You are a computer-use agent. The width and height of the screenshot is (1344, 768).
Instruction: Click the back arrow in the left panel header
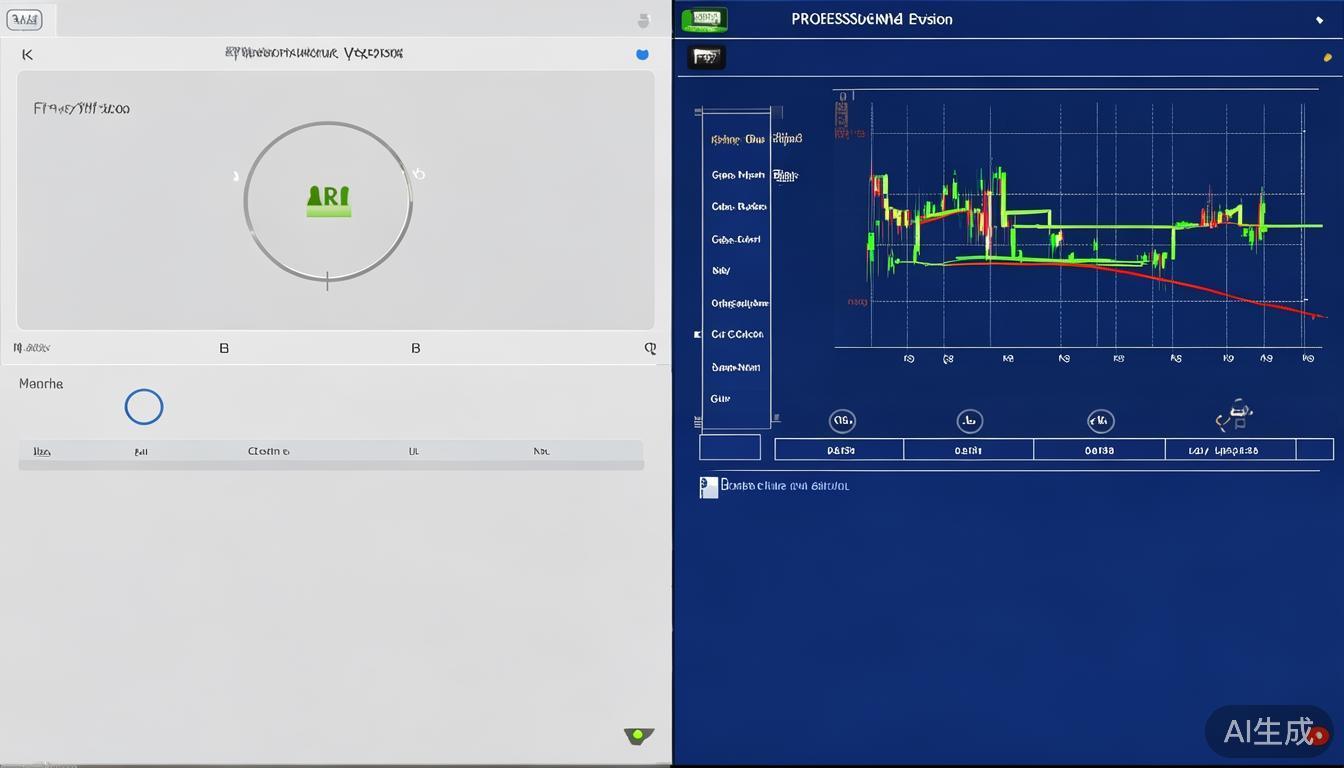[27, 55]
